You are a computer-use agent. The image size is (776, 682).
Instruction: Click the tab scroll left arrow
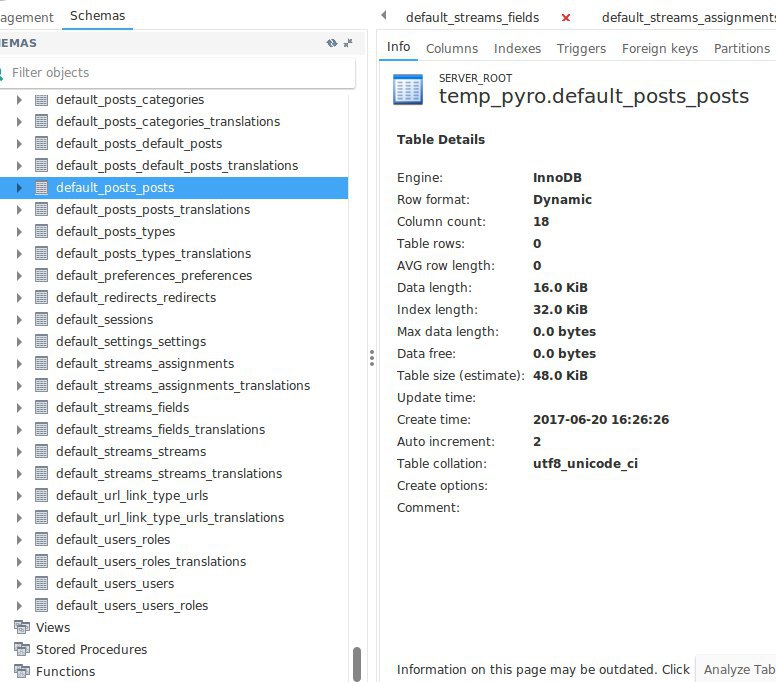(384, 17)
